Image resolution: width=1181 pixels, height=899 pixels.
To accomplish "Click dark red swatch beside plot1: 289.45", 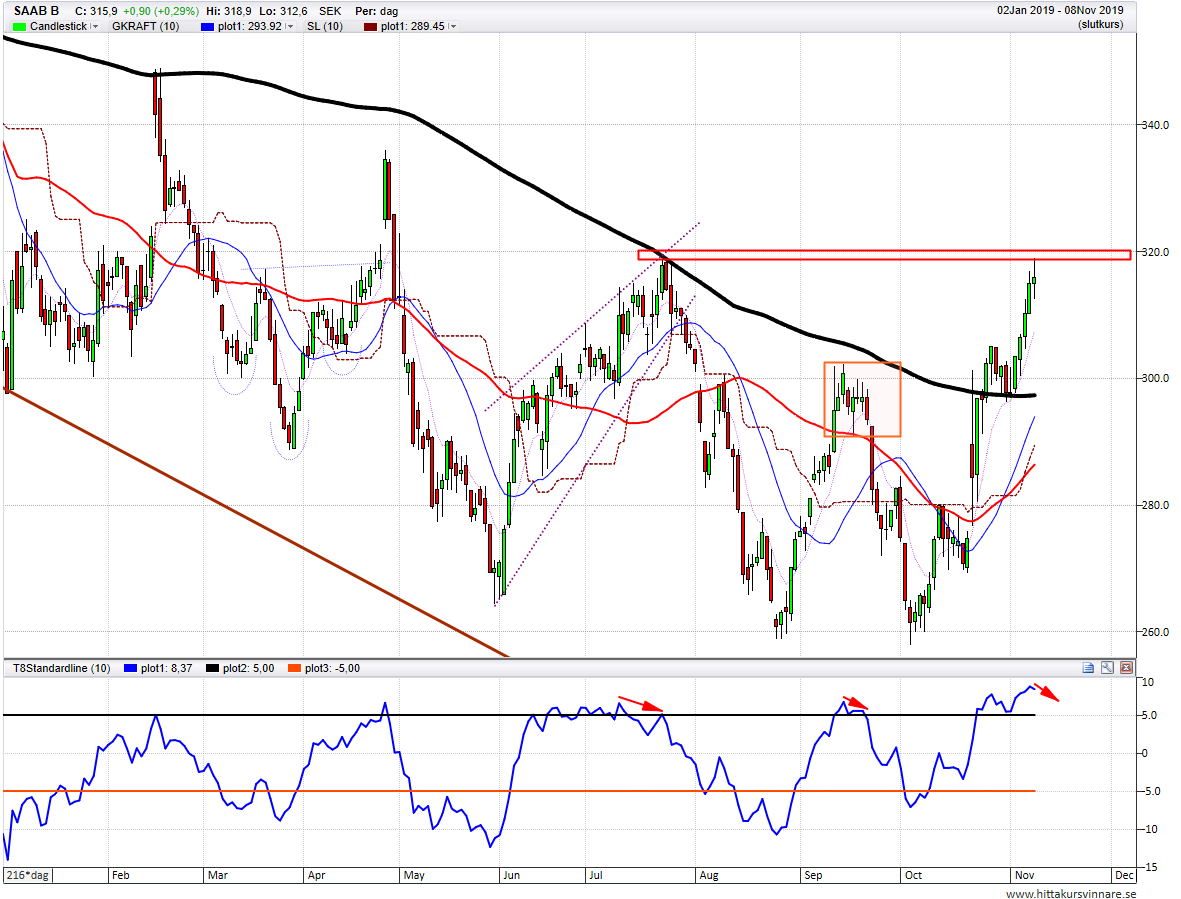I will pos(371,26).
